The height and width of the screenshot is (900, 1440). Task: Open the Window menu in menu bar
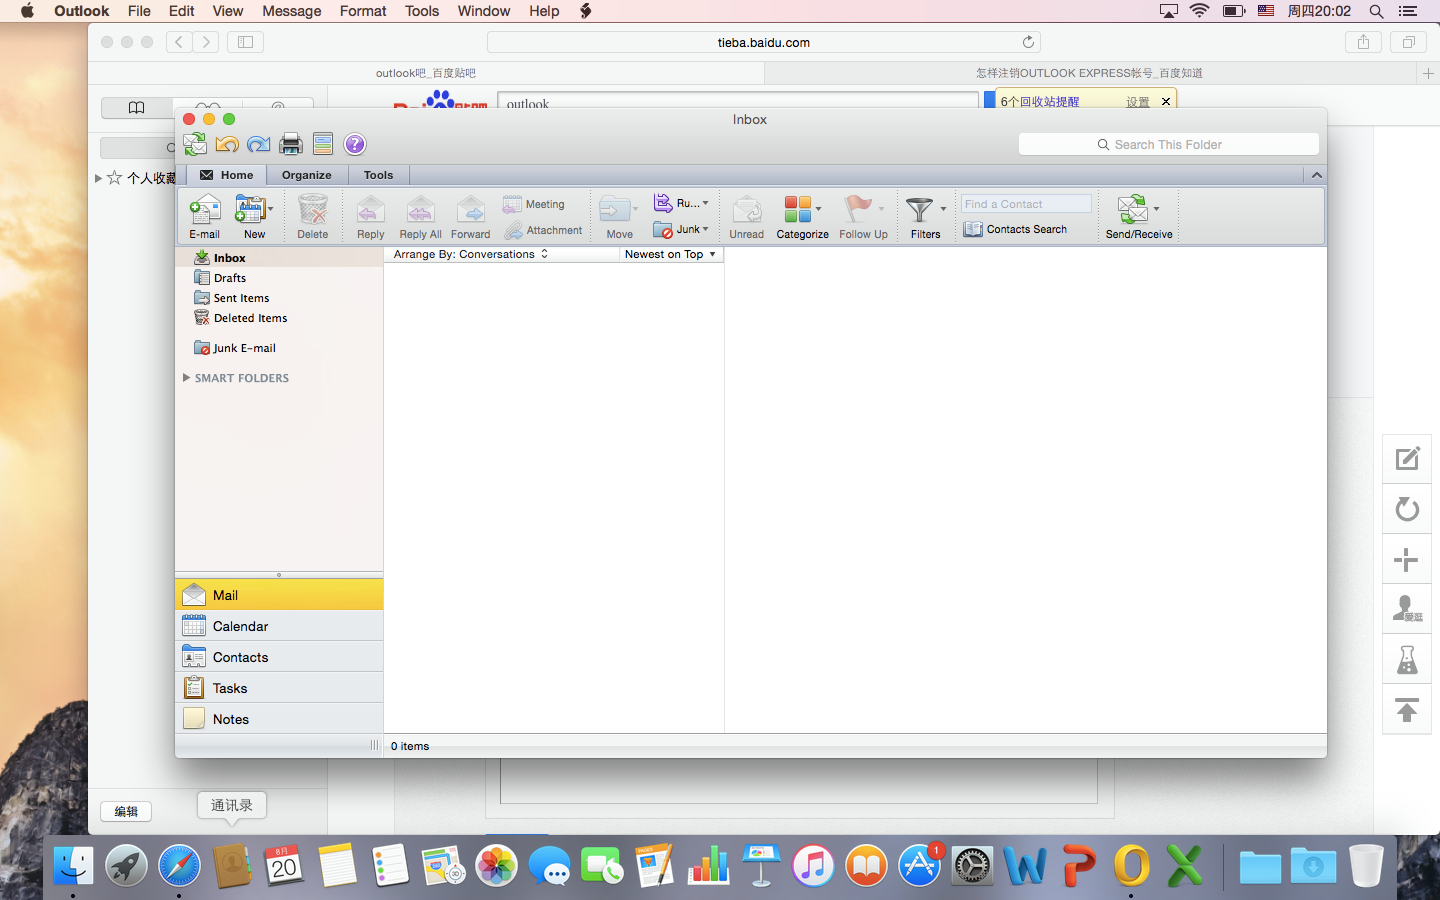coord(484,11)
